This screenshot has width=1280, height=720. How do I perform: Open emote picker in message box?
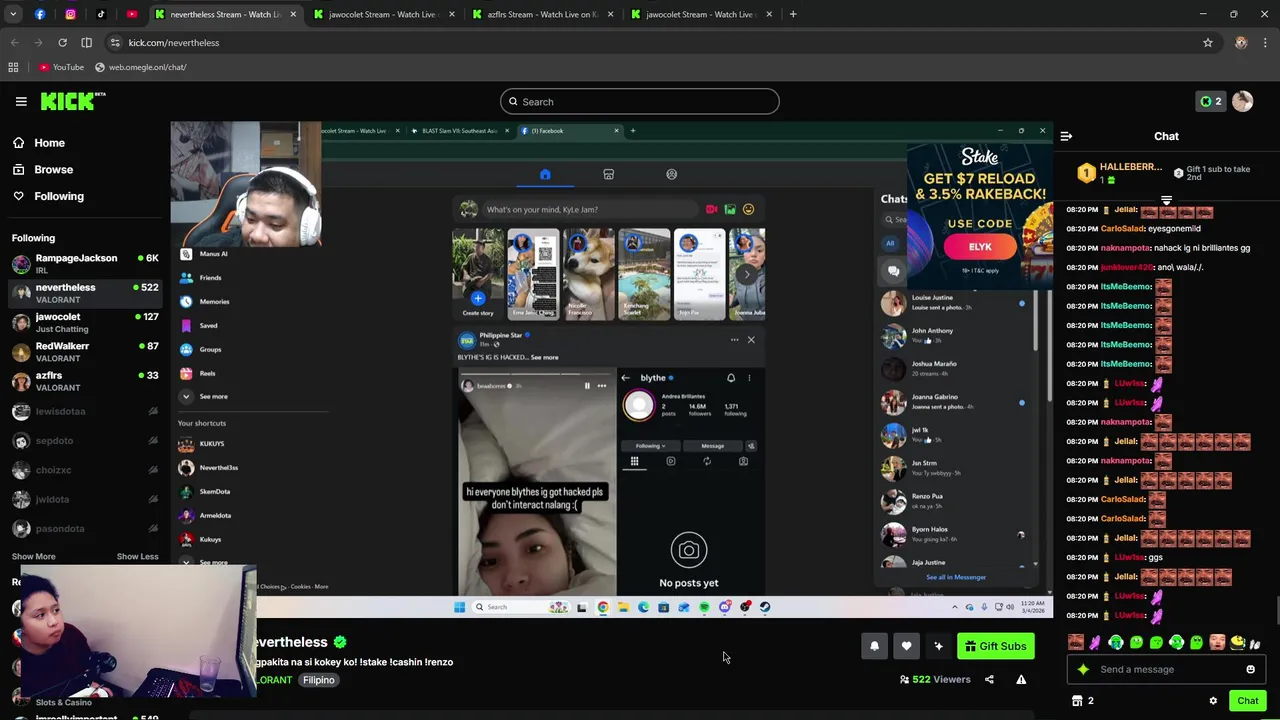(1250, 670)
